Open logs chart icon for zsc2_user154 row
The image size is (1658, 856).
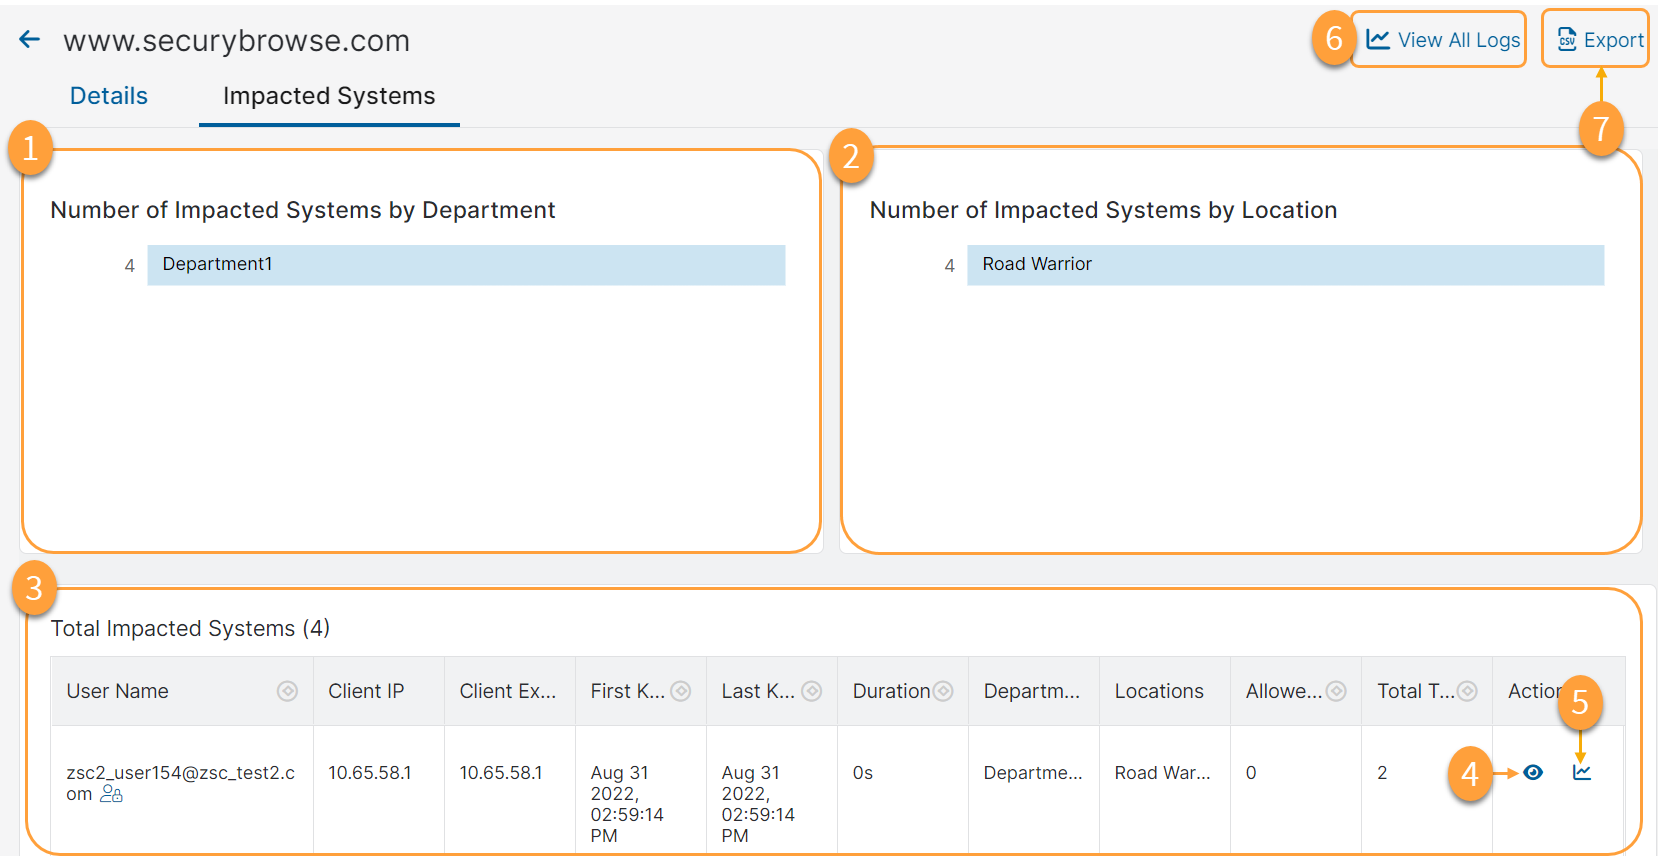(x=1582, y=773)
